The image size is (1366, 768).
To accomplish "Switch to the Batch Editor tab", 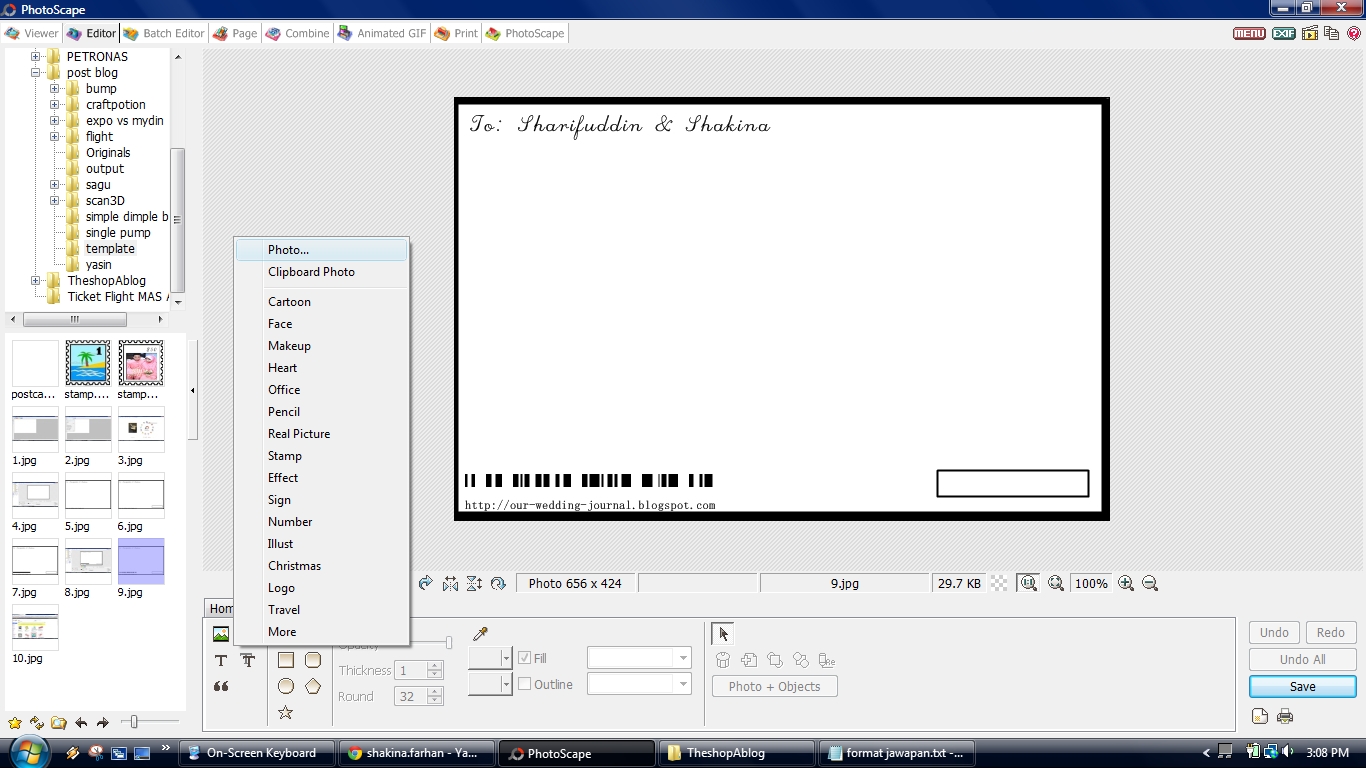I will [163, 33].
